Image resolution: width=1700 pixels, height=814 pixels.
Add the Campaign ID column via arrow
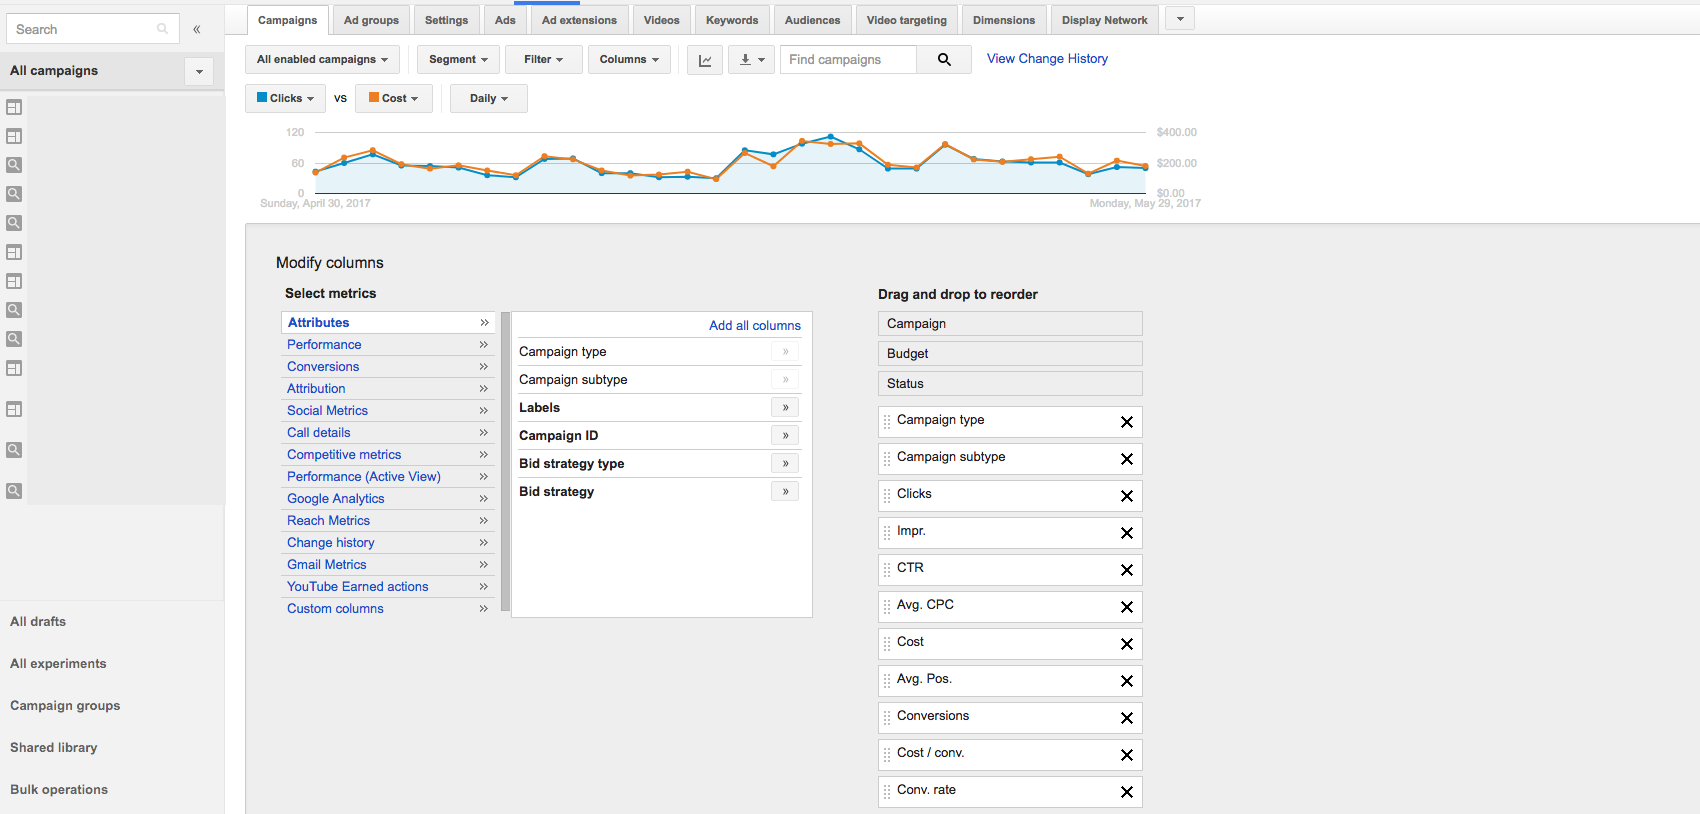tap(785, 436)
